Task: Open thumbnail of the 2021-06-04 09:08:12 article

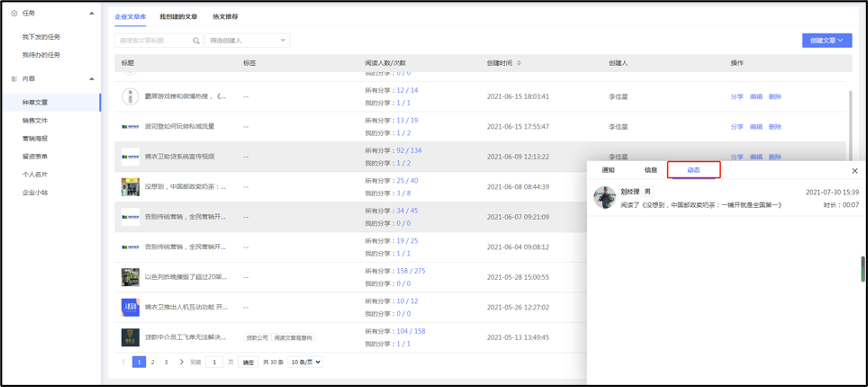Action: pos(130,247)
